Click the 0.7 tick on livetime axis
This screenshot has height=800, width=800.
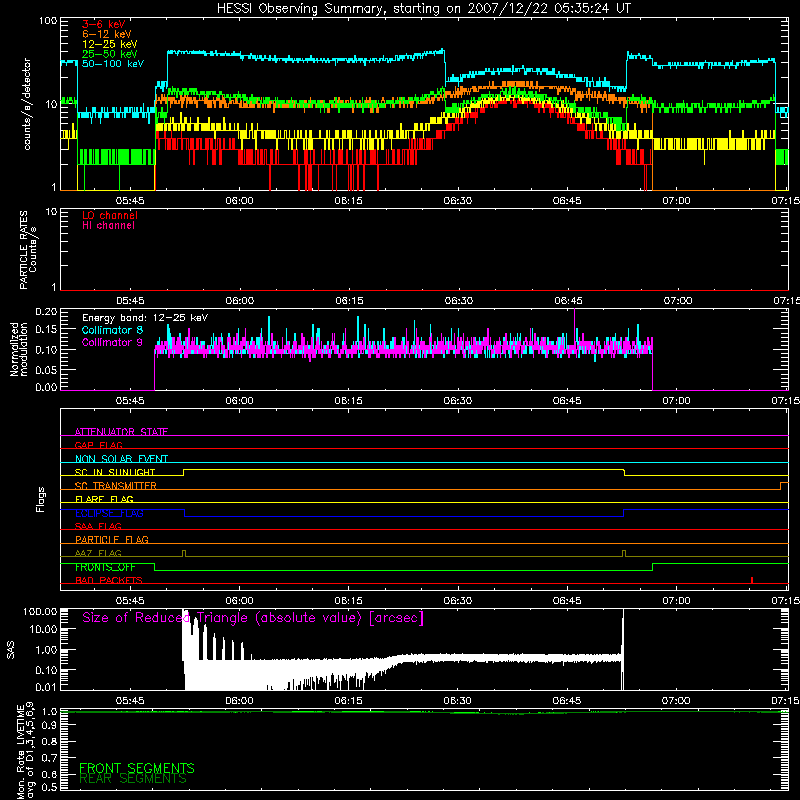point(49,757)
